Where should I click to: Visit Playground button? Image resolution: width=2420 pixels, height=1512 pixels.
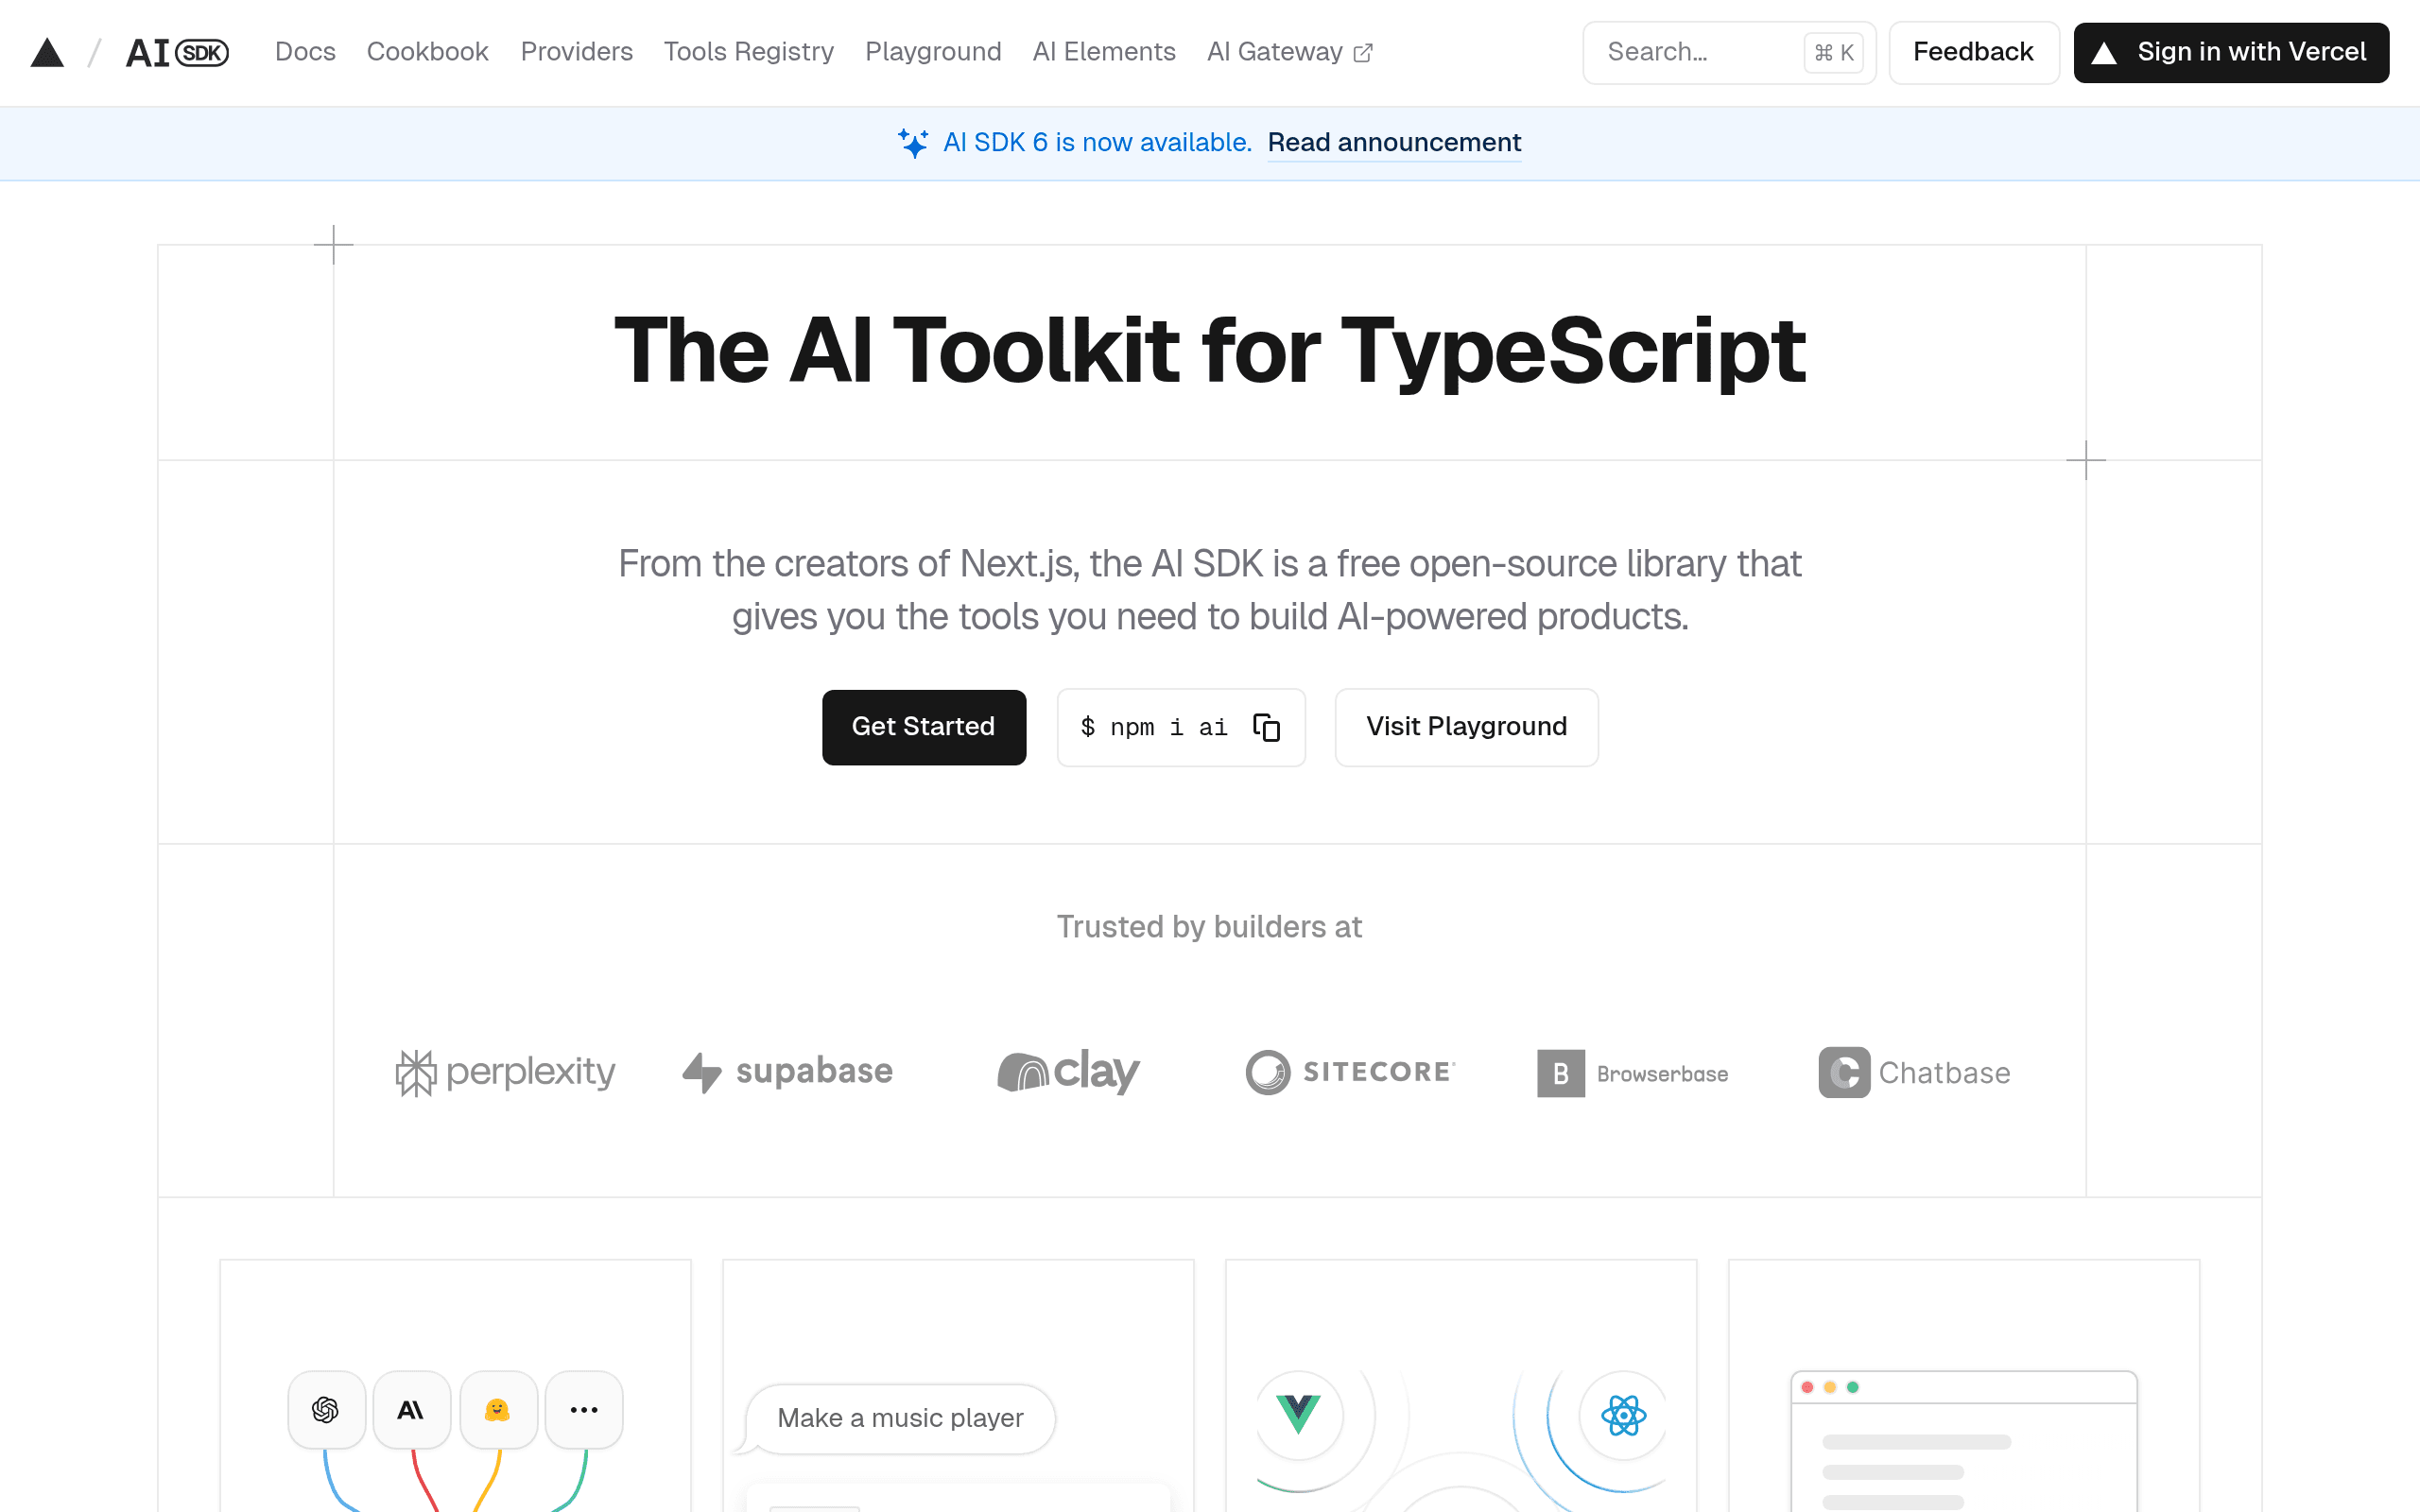coord(1466,727)
